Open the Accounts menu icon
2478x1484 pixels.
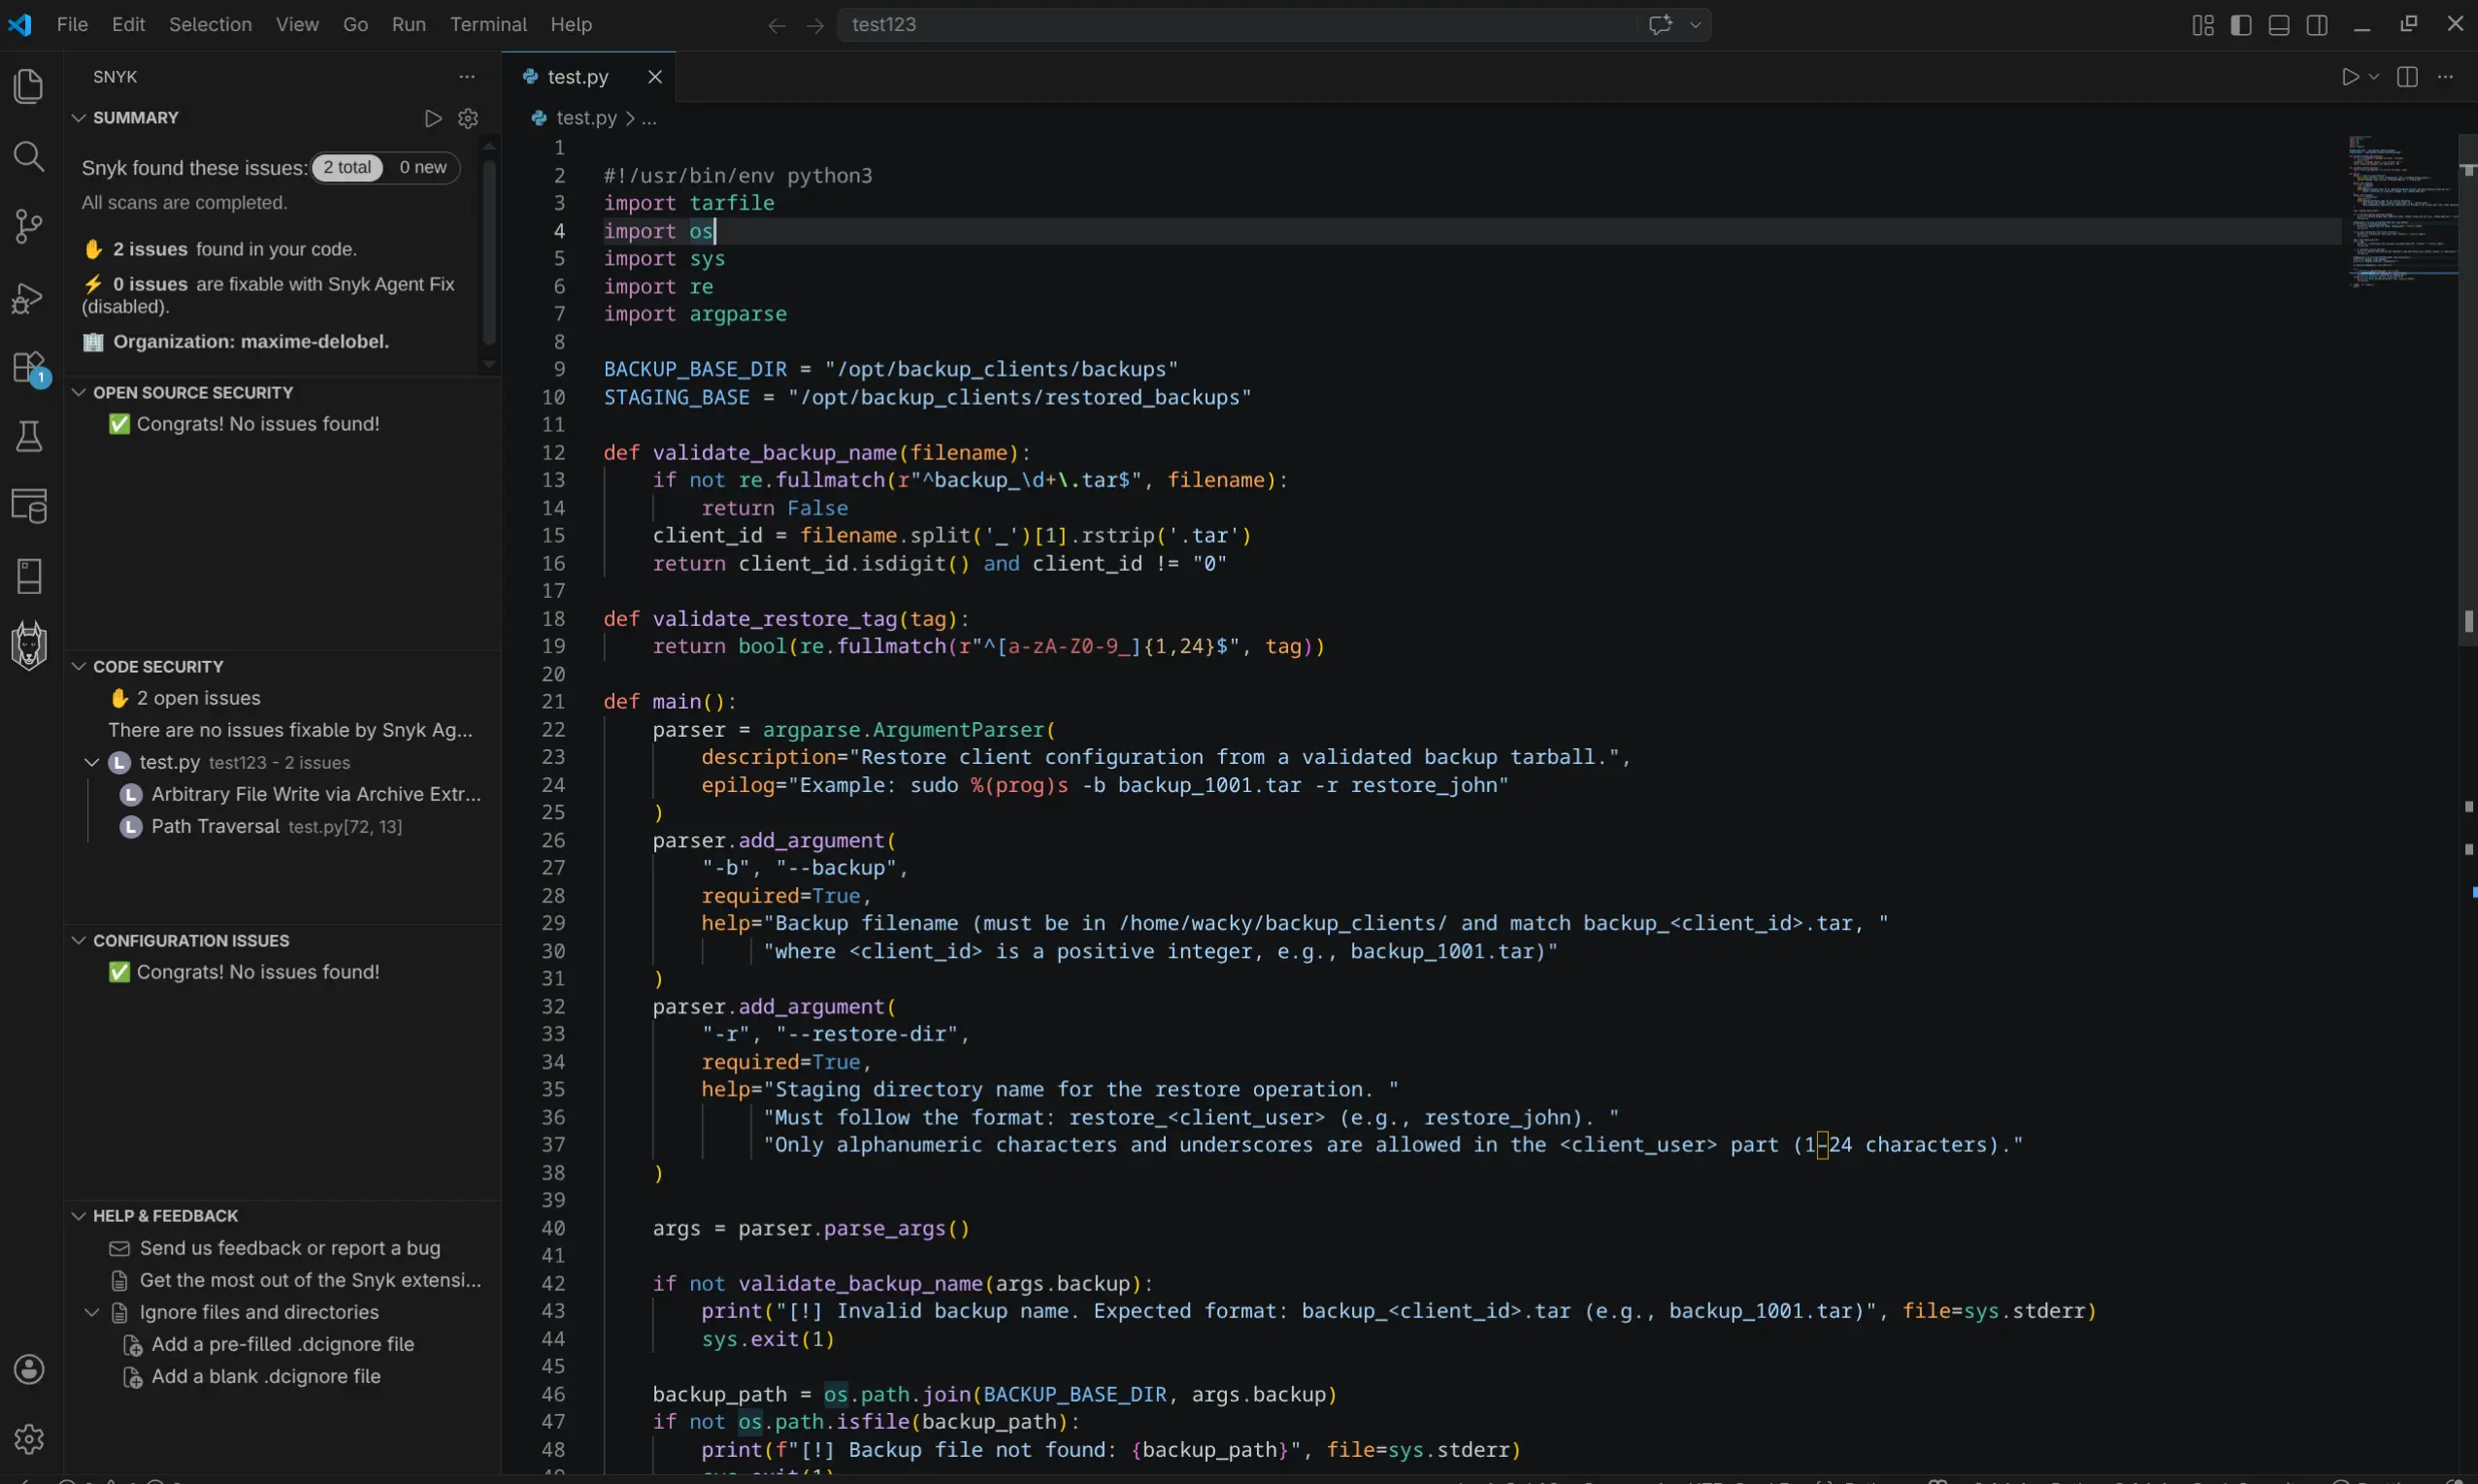(29, 1369)
